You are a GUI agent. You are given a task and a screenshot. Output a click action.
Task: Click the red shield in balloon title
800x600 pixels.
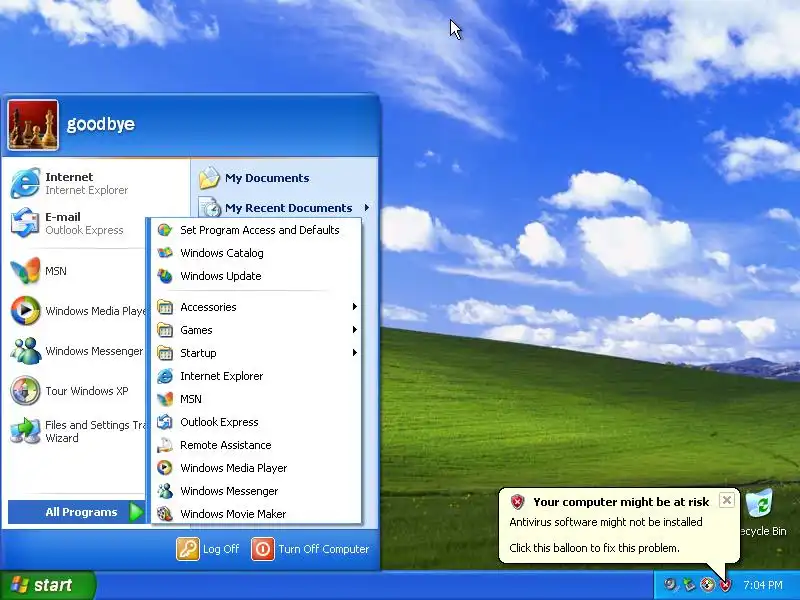(517, 502)
